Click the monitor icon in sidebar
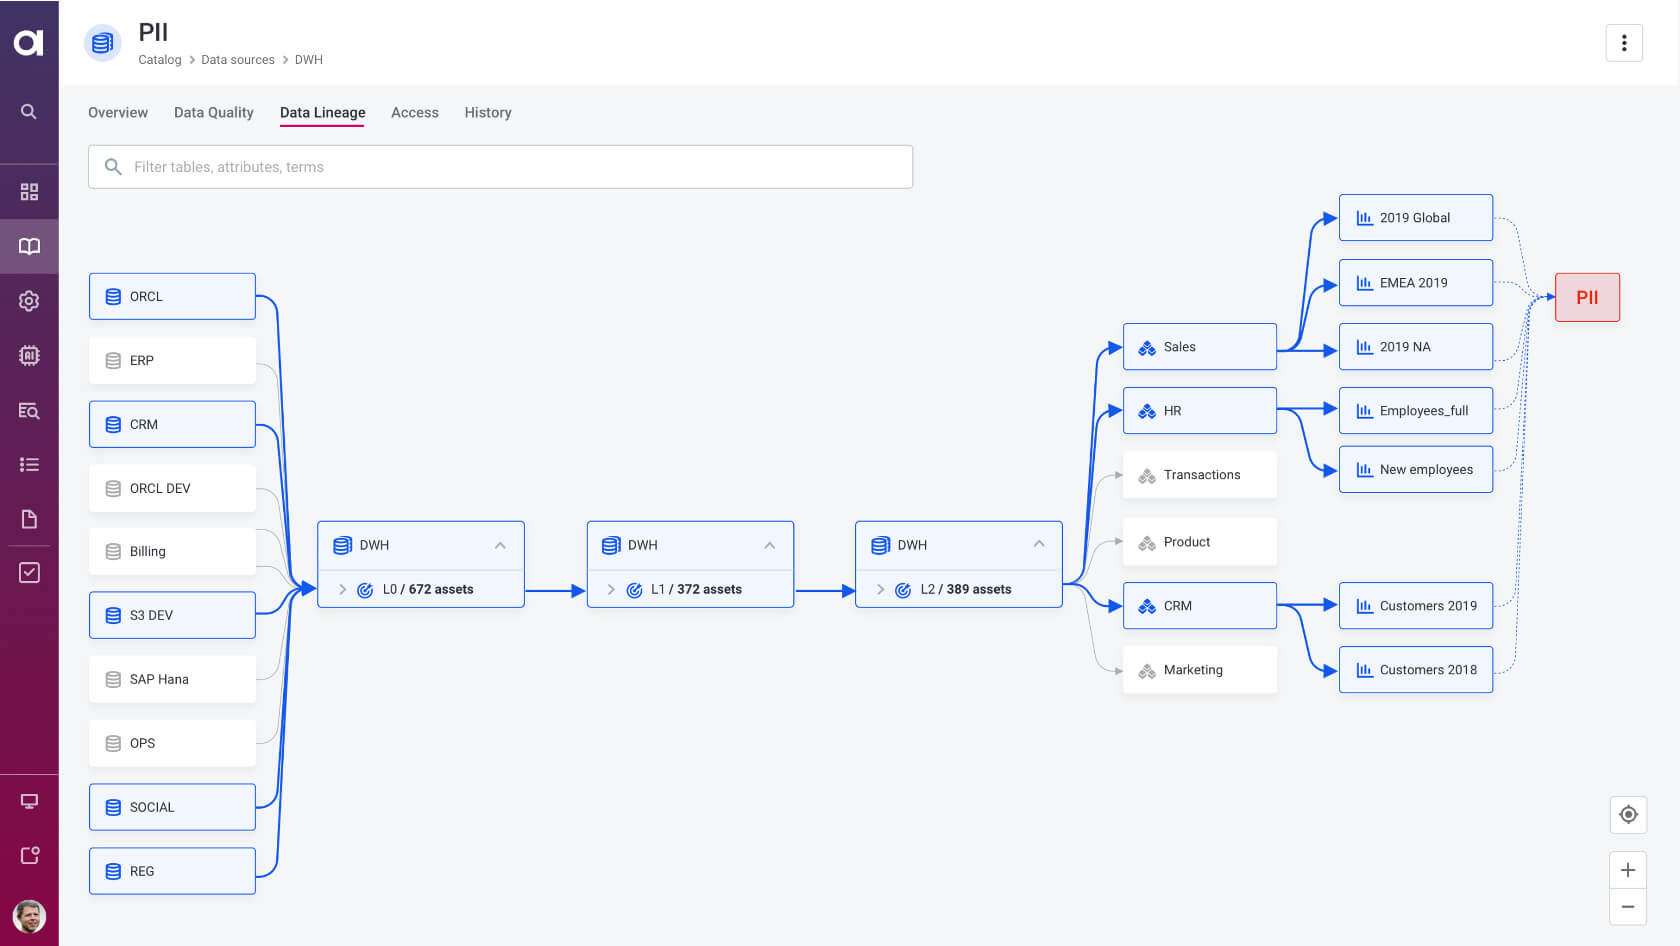The height and width of the screenshot is (946, 1680). [x=29, y=801]
